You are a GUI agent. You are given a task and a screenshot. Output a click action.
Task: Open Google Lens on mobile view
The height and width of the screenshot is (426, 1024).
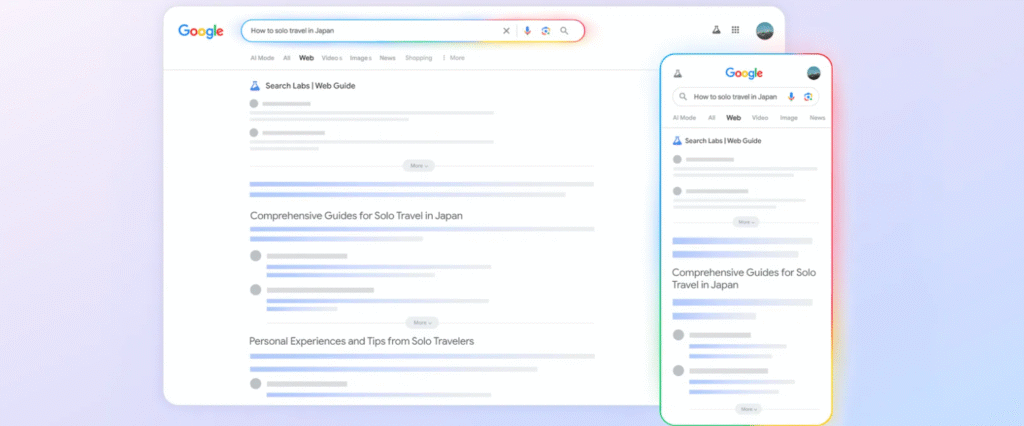pos(808,97)
